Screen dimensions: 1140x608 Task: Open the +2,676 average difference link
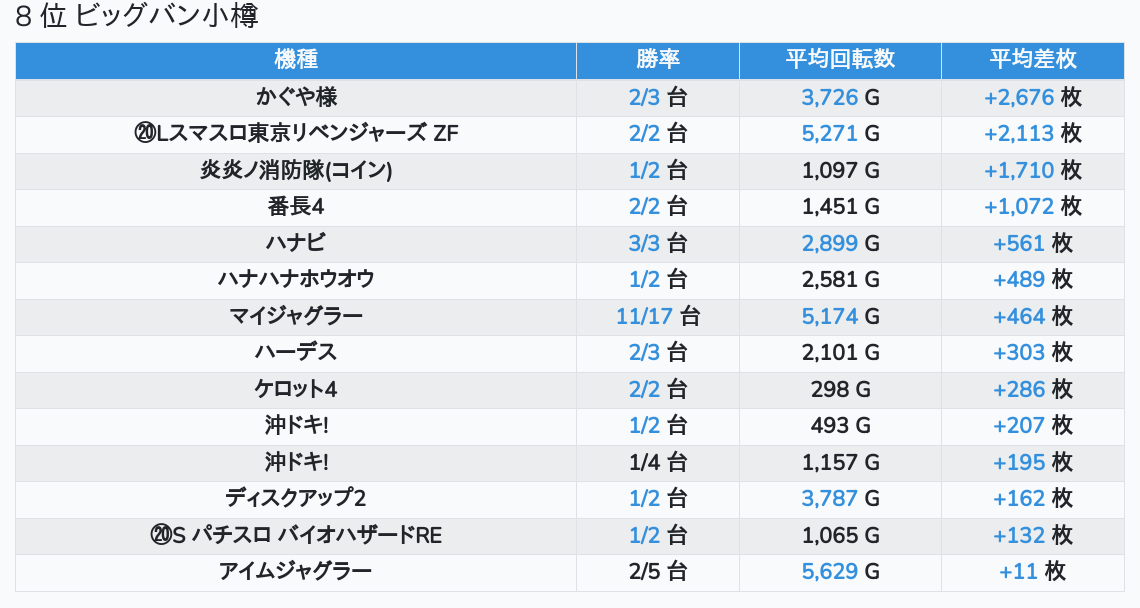[x=1018, y=97]
